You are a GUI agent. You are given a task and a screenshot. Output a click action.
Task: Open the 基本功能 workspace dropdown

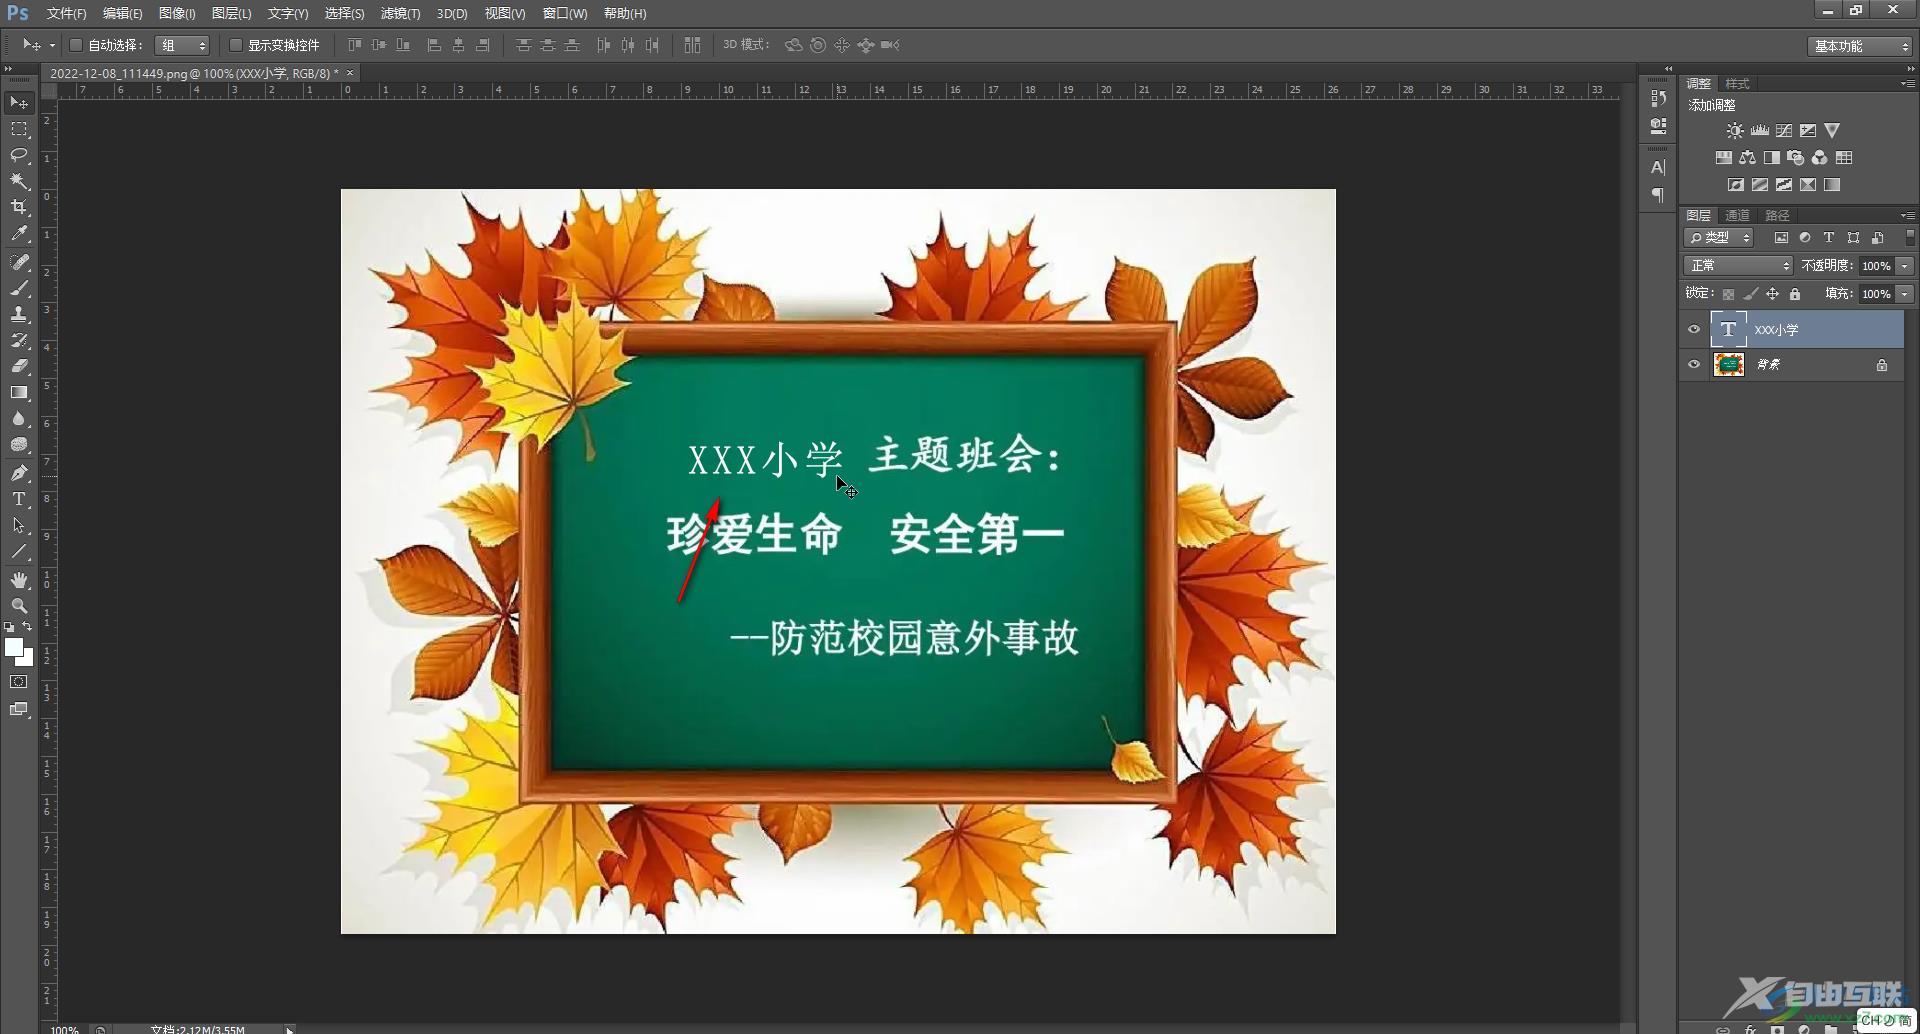(x=1860, y=46)
